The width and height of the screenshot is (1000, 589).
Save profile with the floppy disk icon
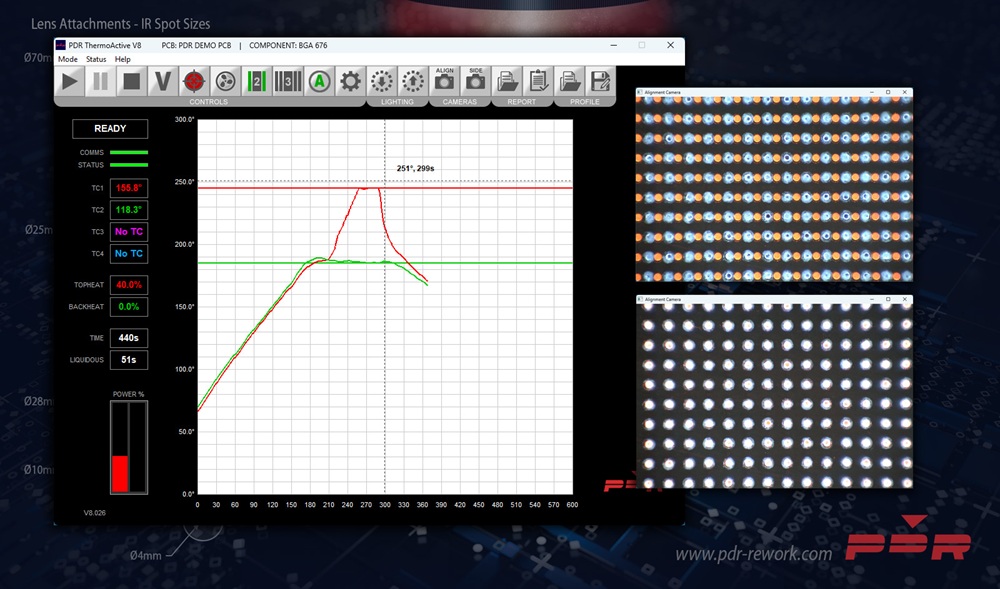pyautogui.click(x=600, y=81)
